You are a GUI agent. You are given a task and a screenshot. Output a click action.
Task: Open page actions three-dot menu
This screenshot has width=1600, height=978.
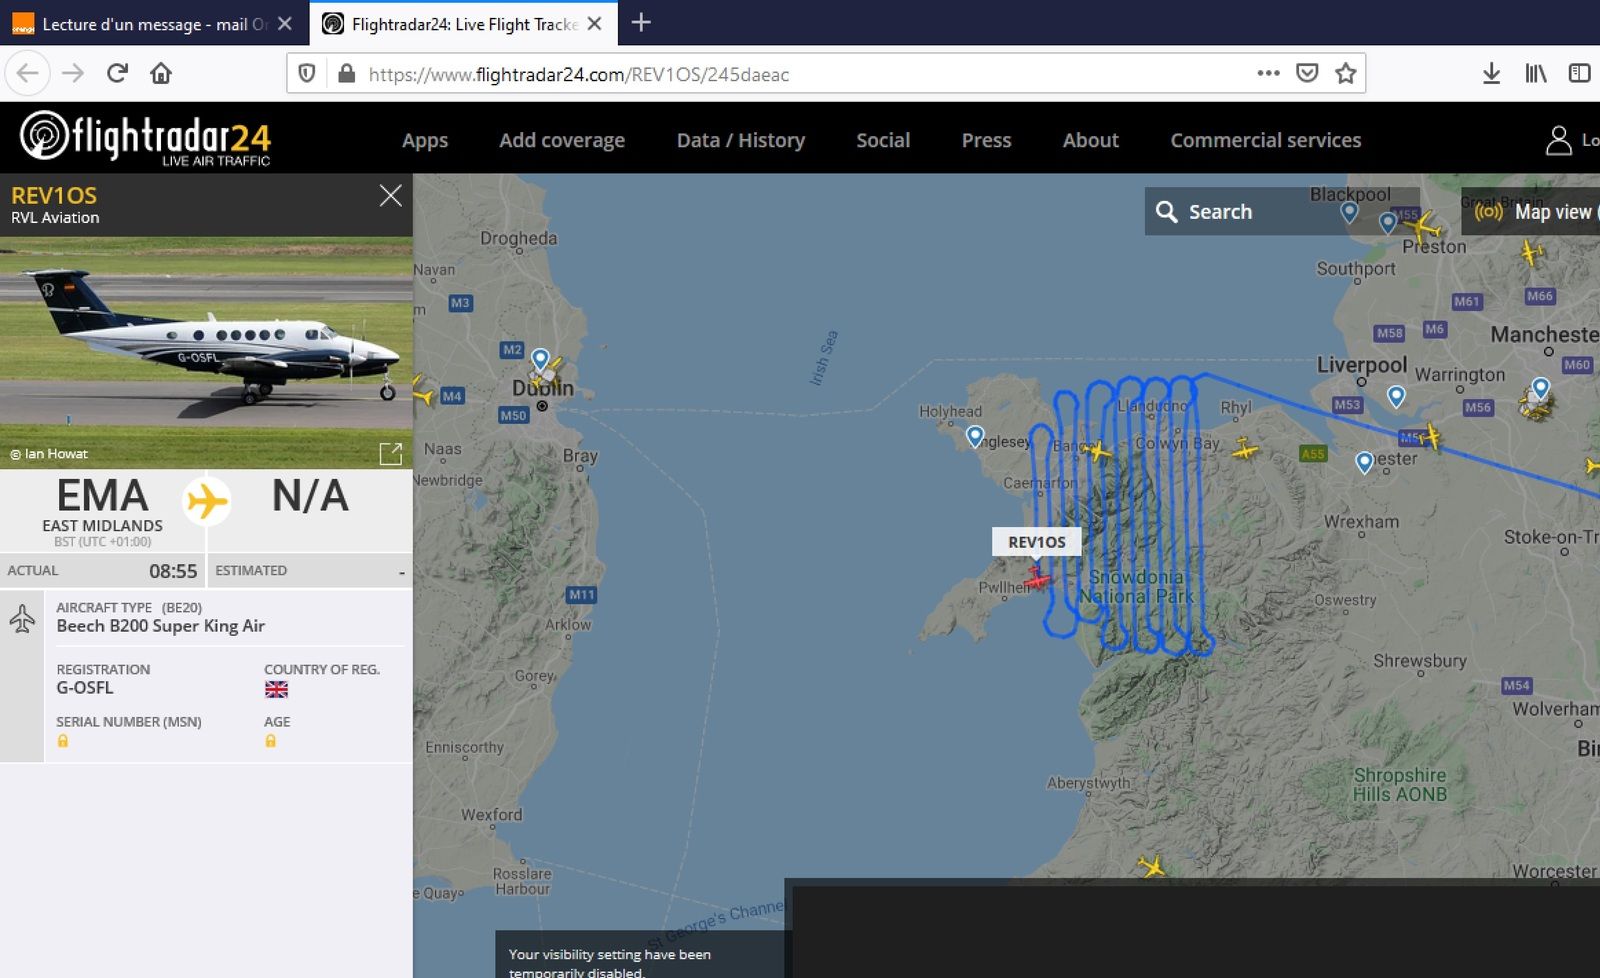pyautogui.click(x=1268, y=73)
